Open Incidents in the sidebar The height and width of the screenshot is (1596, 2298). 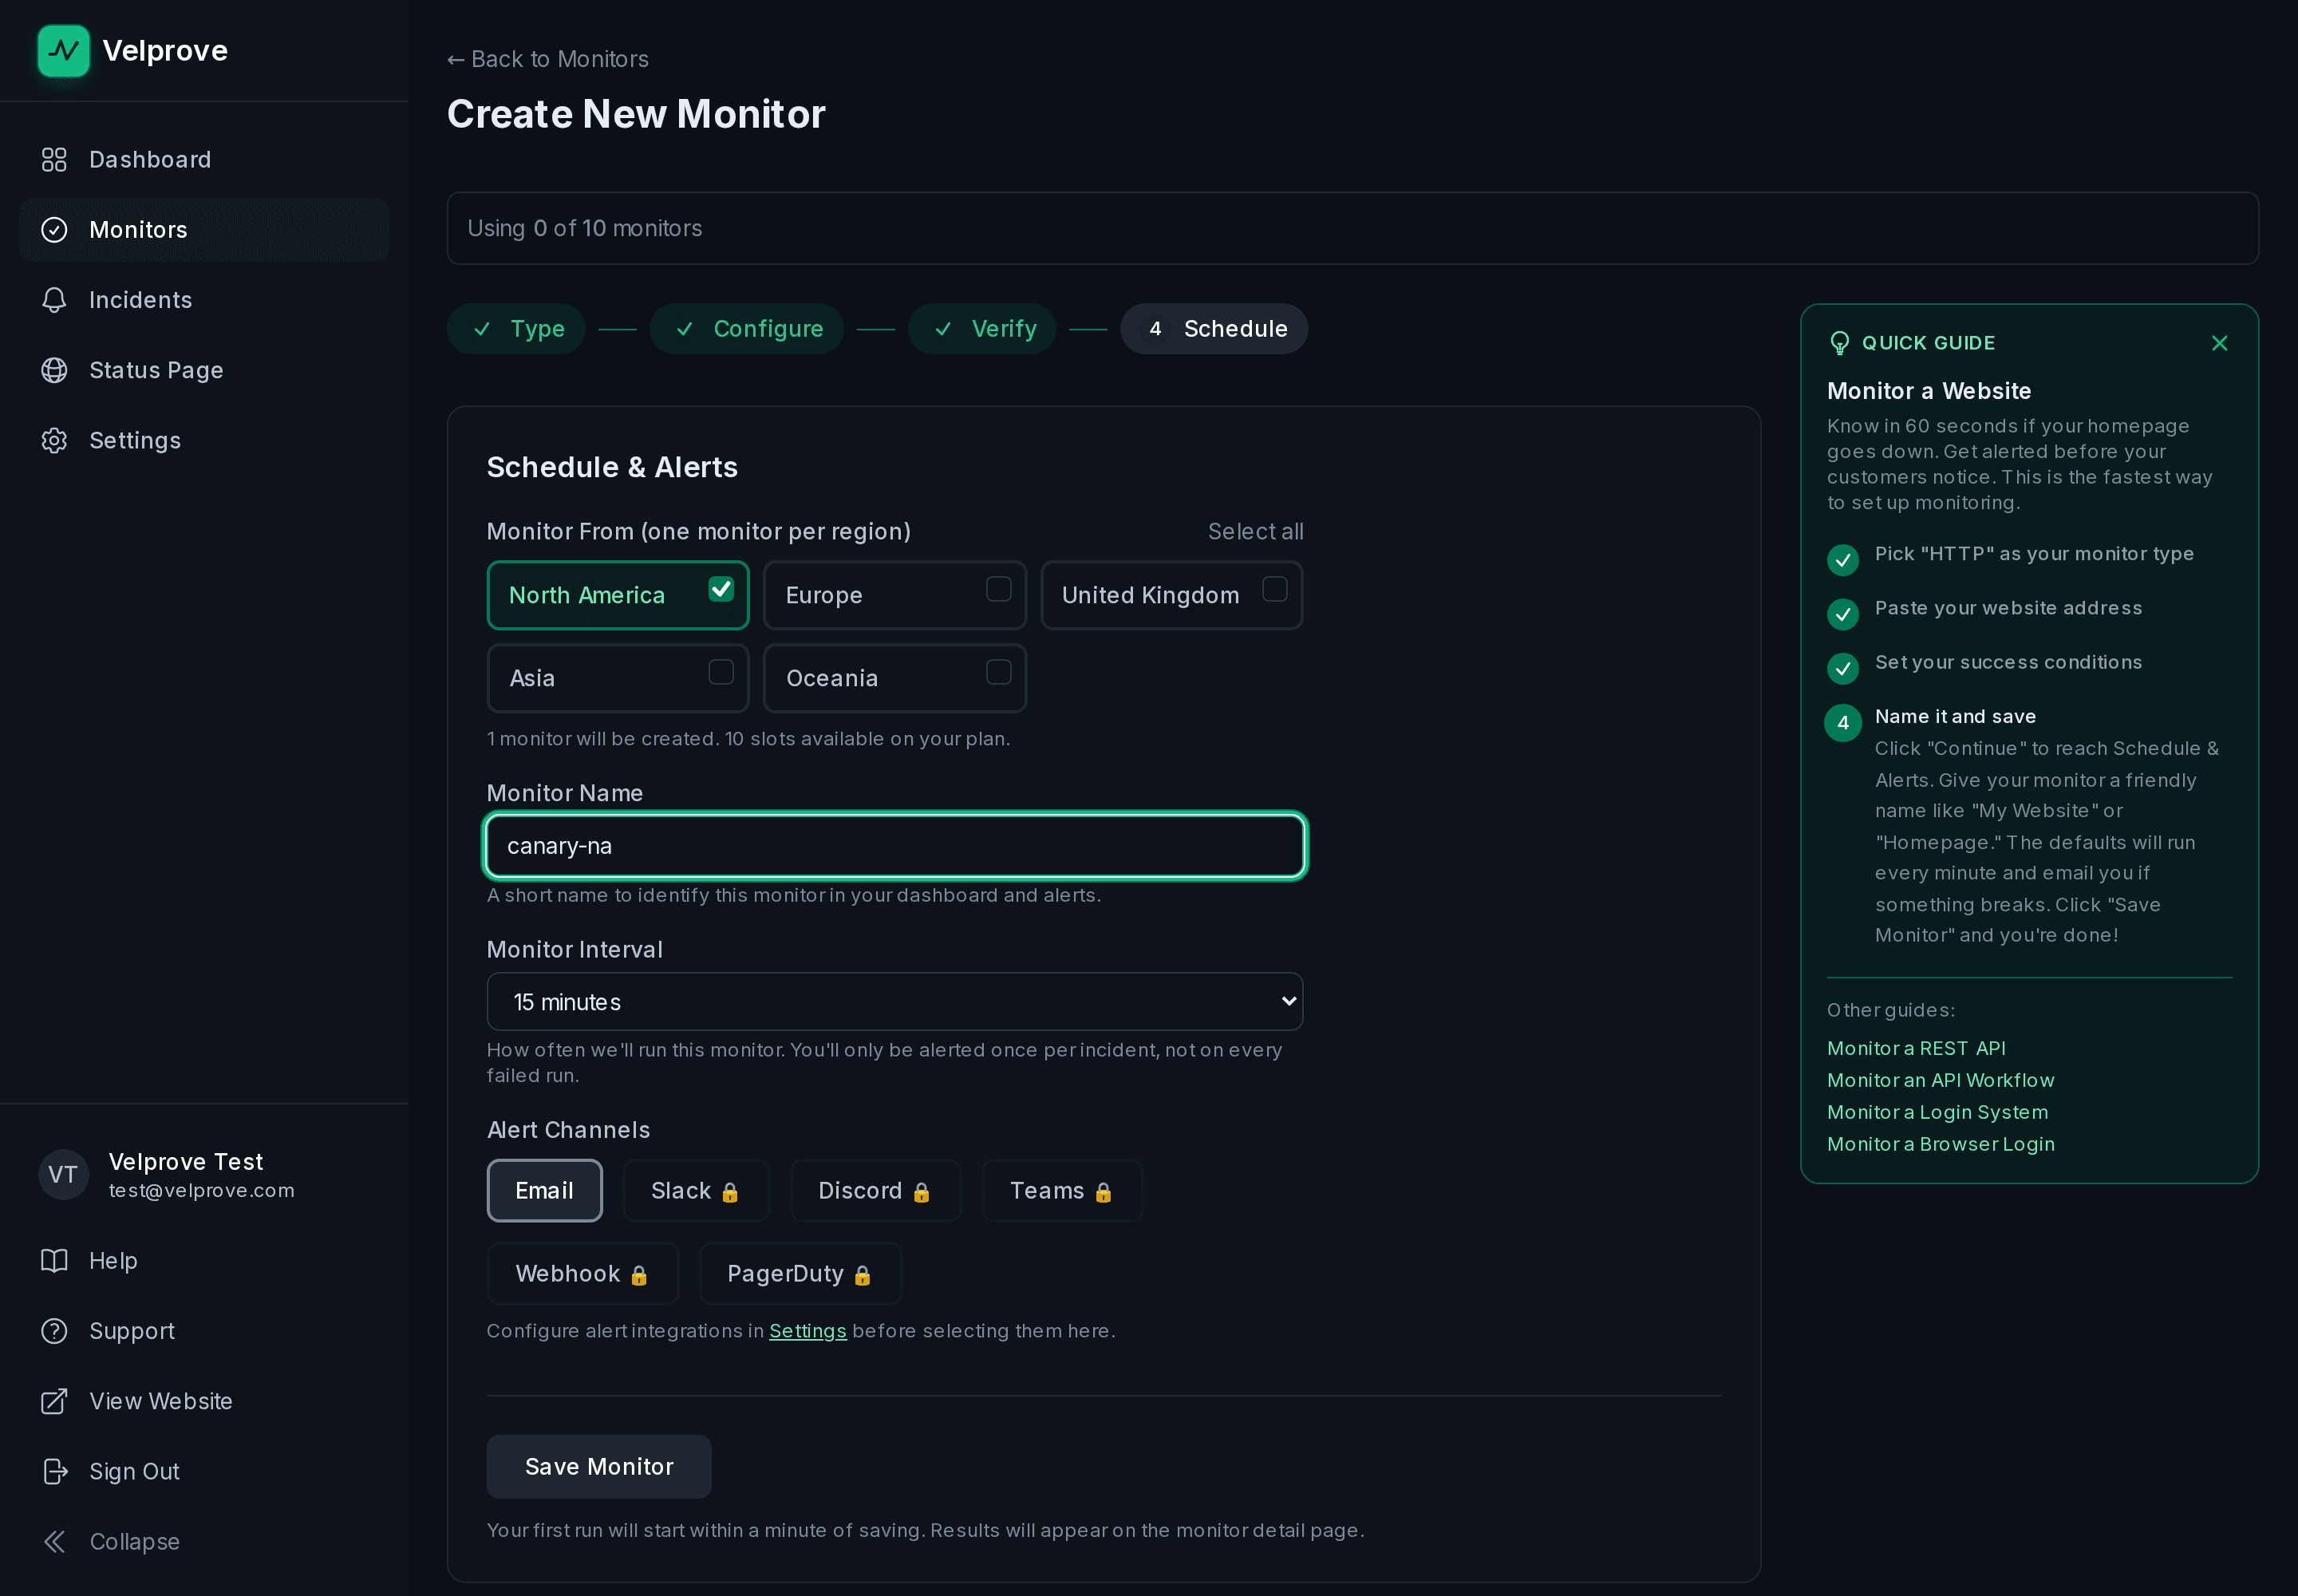[204, 300]
